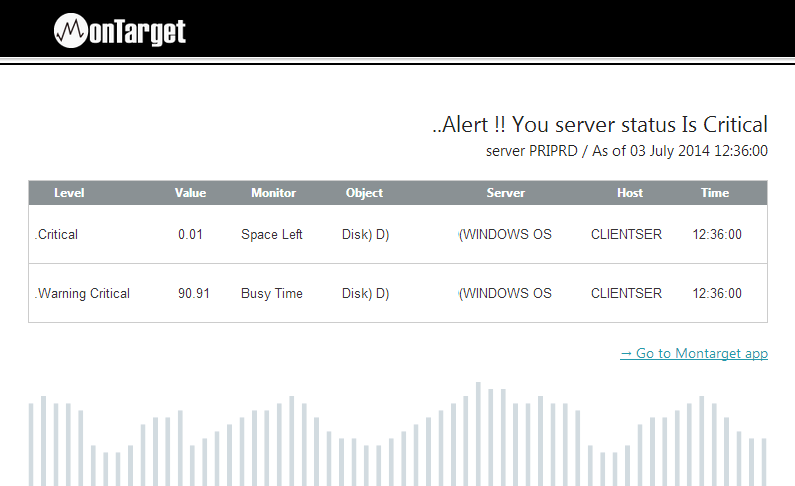
Task: Click the tallest bar in the chart
Action: click(478, 434)
